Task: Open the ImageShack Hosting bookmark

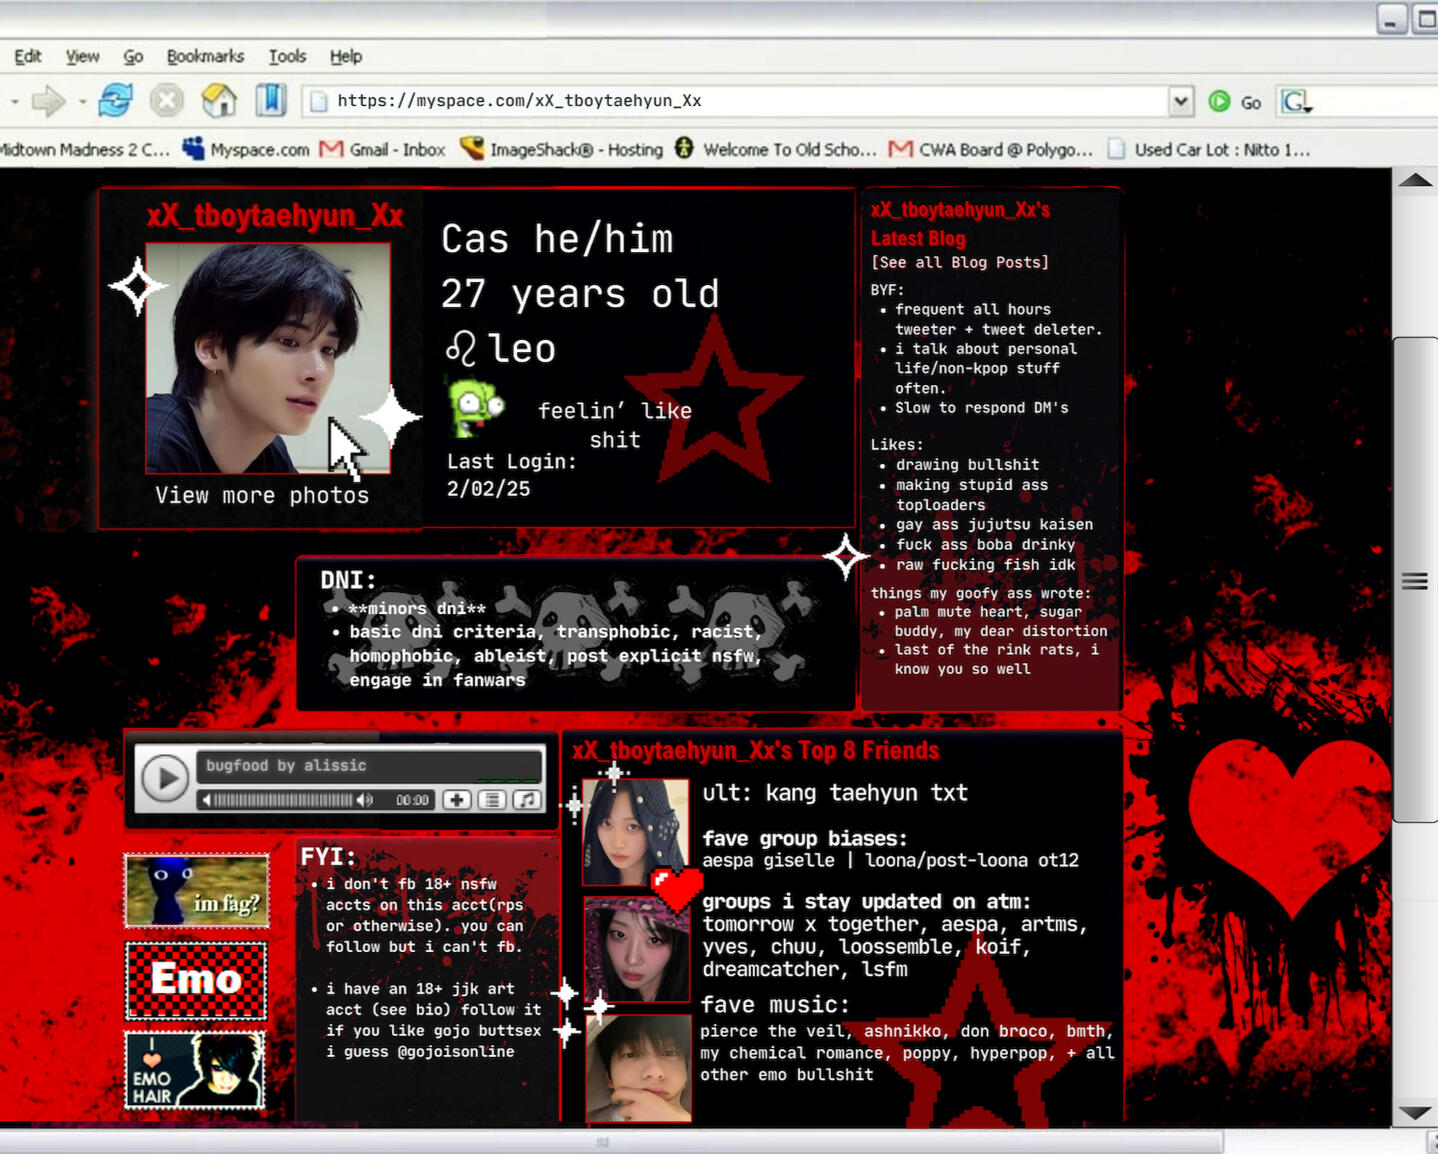Action: (561, 149)
